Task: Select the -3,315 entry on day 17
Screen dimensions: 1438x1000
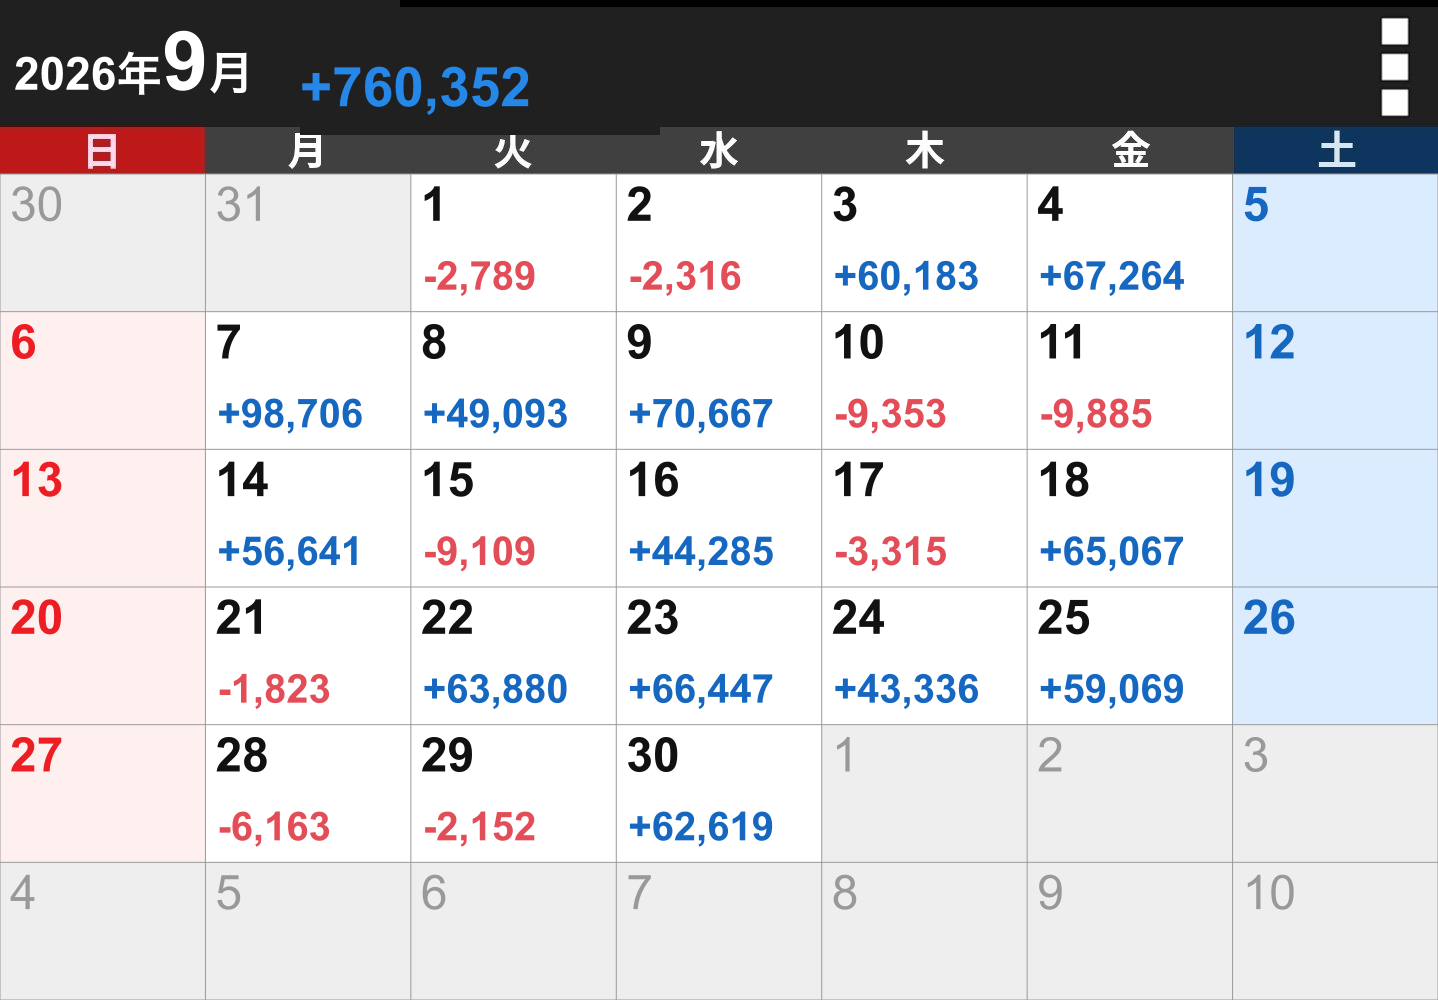Action: pyautogui.click(x=891, y=552)
